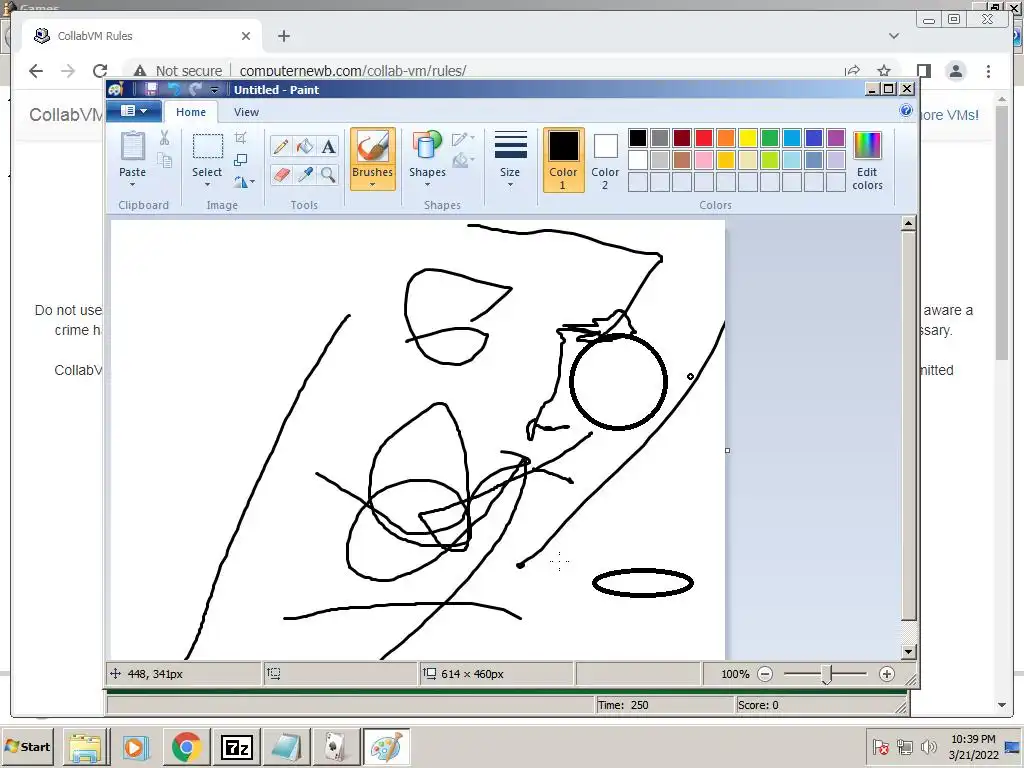Open Chrome three-dot menu
This screenshot has height=768, width=1024.
988,71
